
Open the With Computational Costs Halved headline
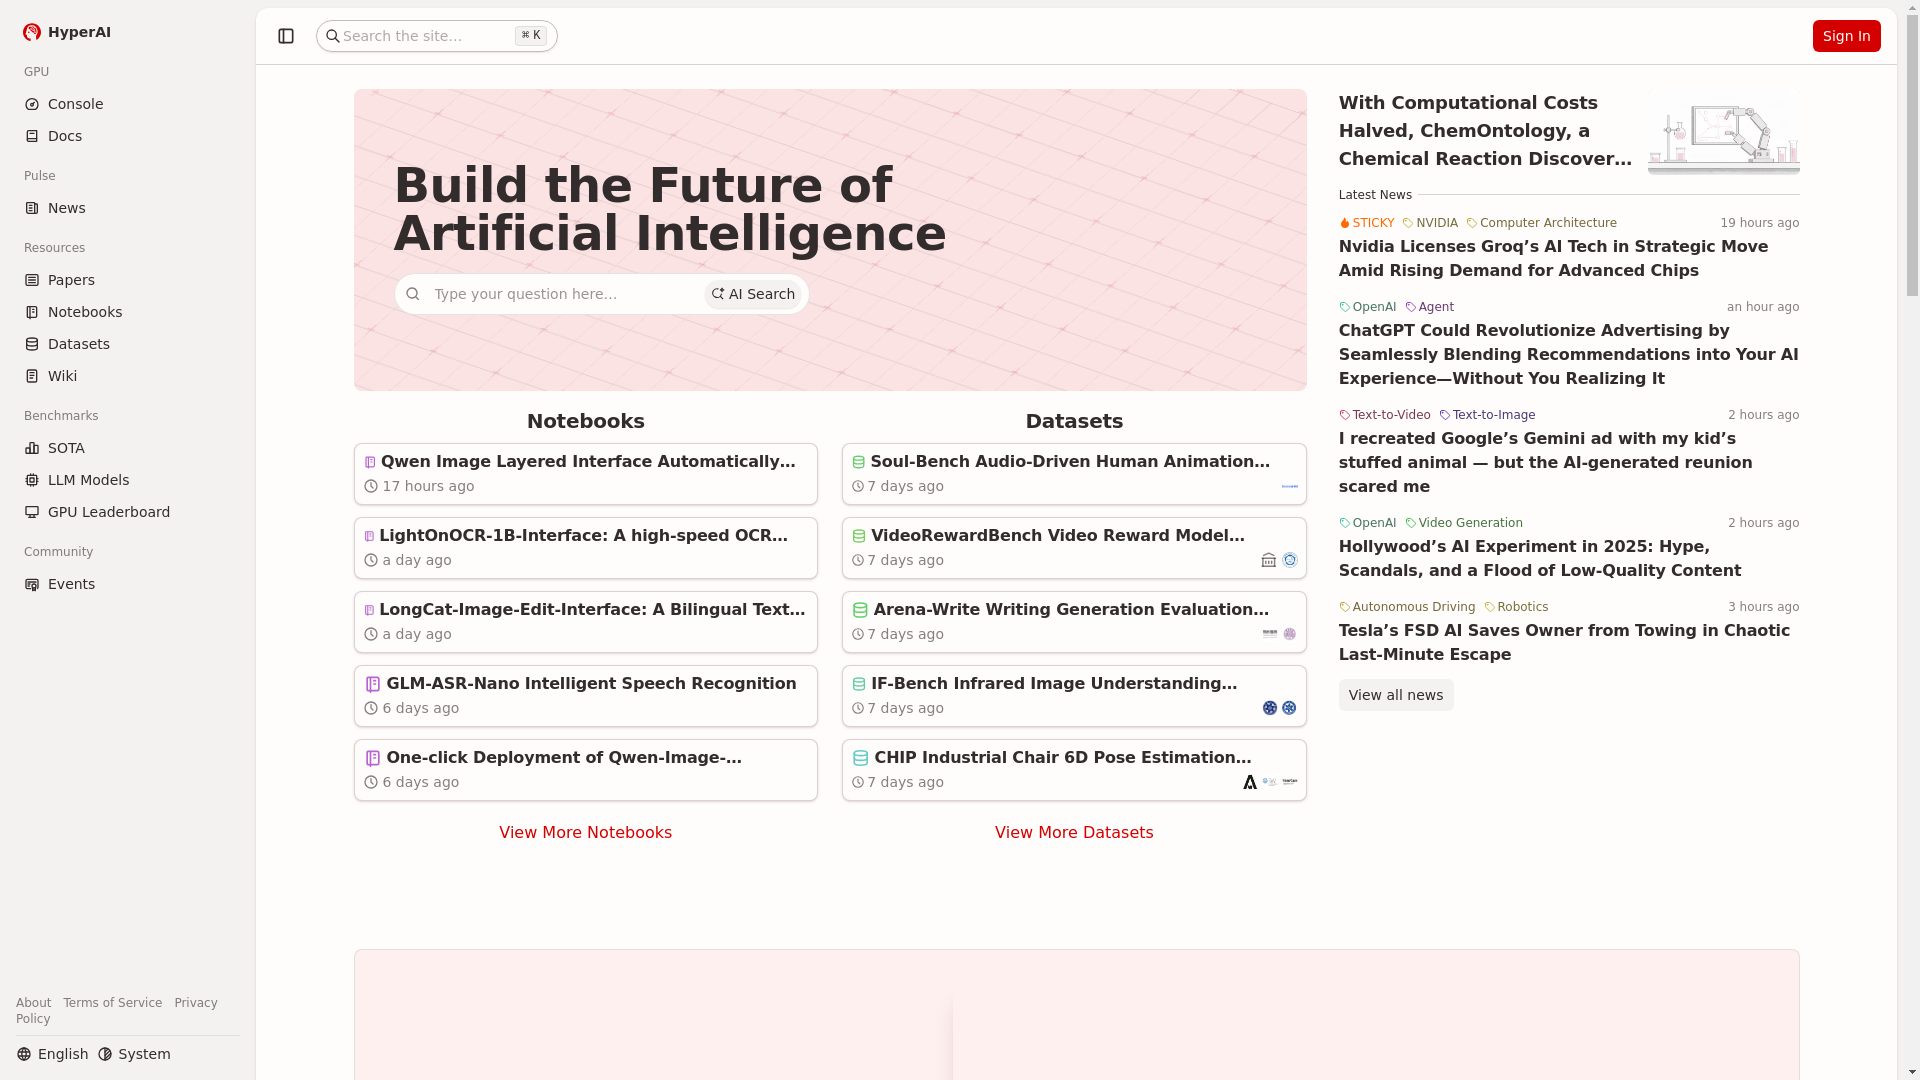click(1485, 131)
